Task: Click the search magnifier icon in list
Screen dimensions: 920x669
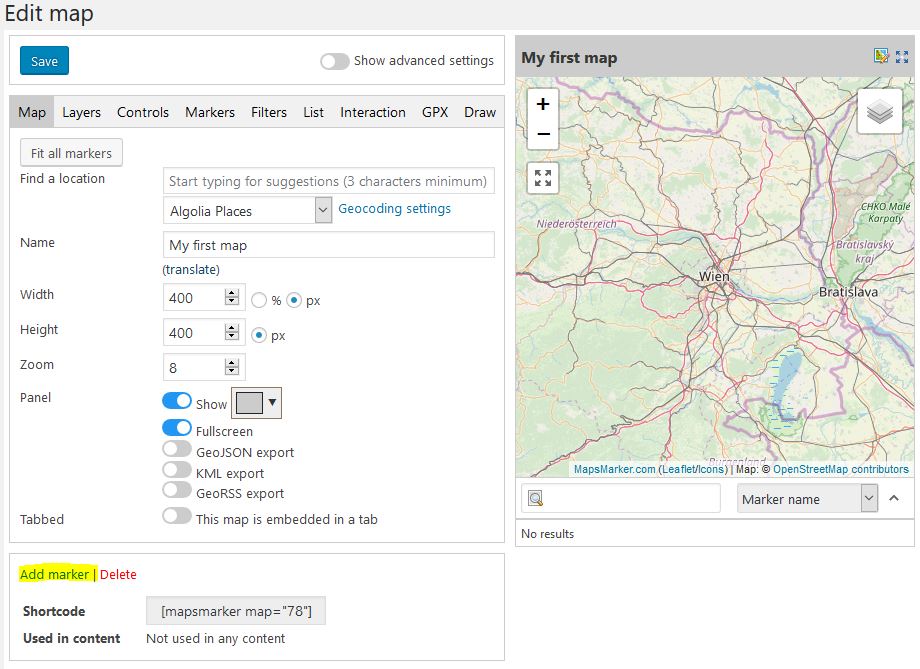Action: (535, 499)
